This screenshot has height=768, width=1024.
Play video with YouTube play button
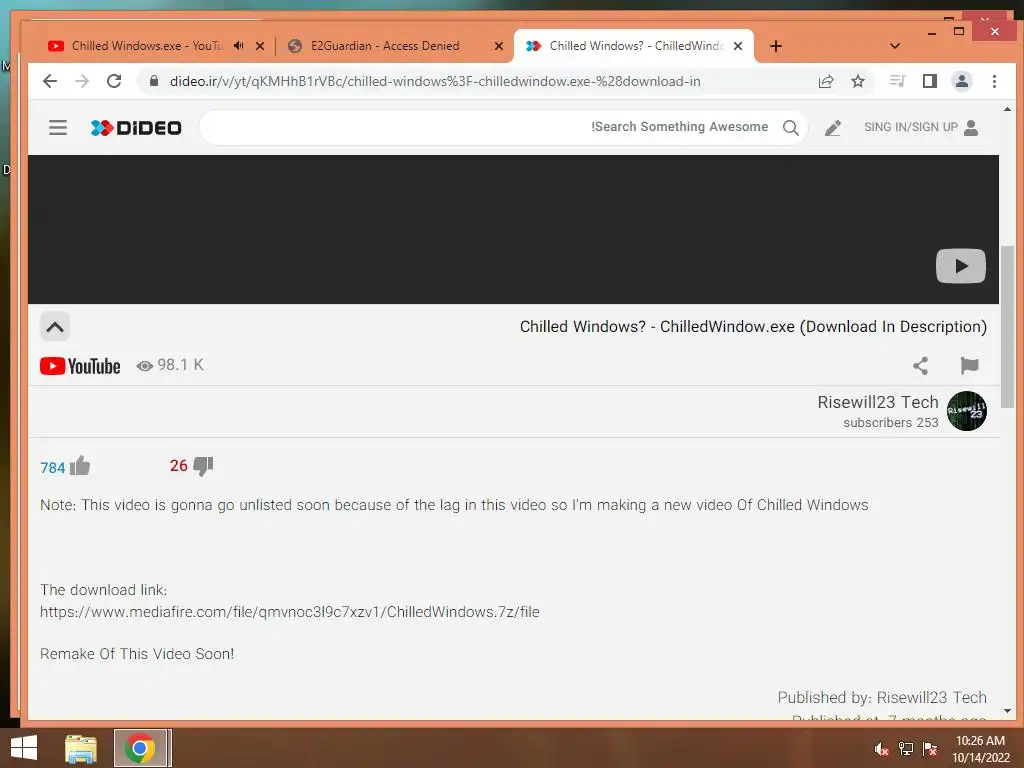(x=960, y=266)
